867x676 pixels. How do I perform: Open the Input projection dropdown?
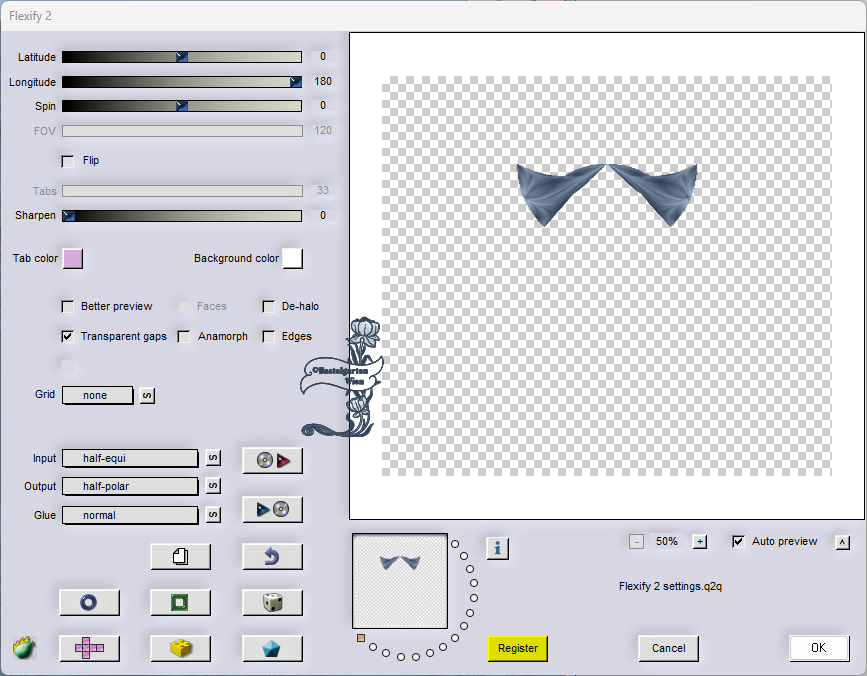point(130,458)
